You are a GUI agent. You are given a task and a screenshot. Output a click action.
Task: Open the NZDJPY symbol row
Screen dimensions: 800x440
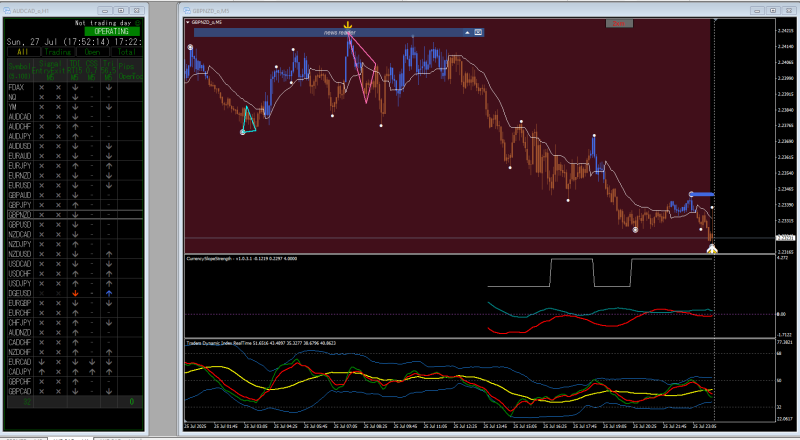coord(75,244)
